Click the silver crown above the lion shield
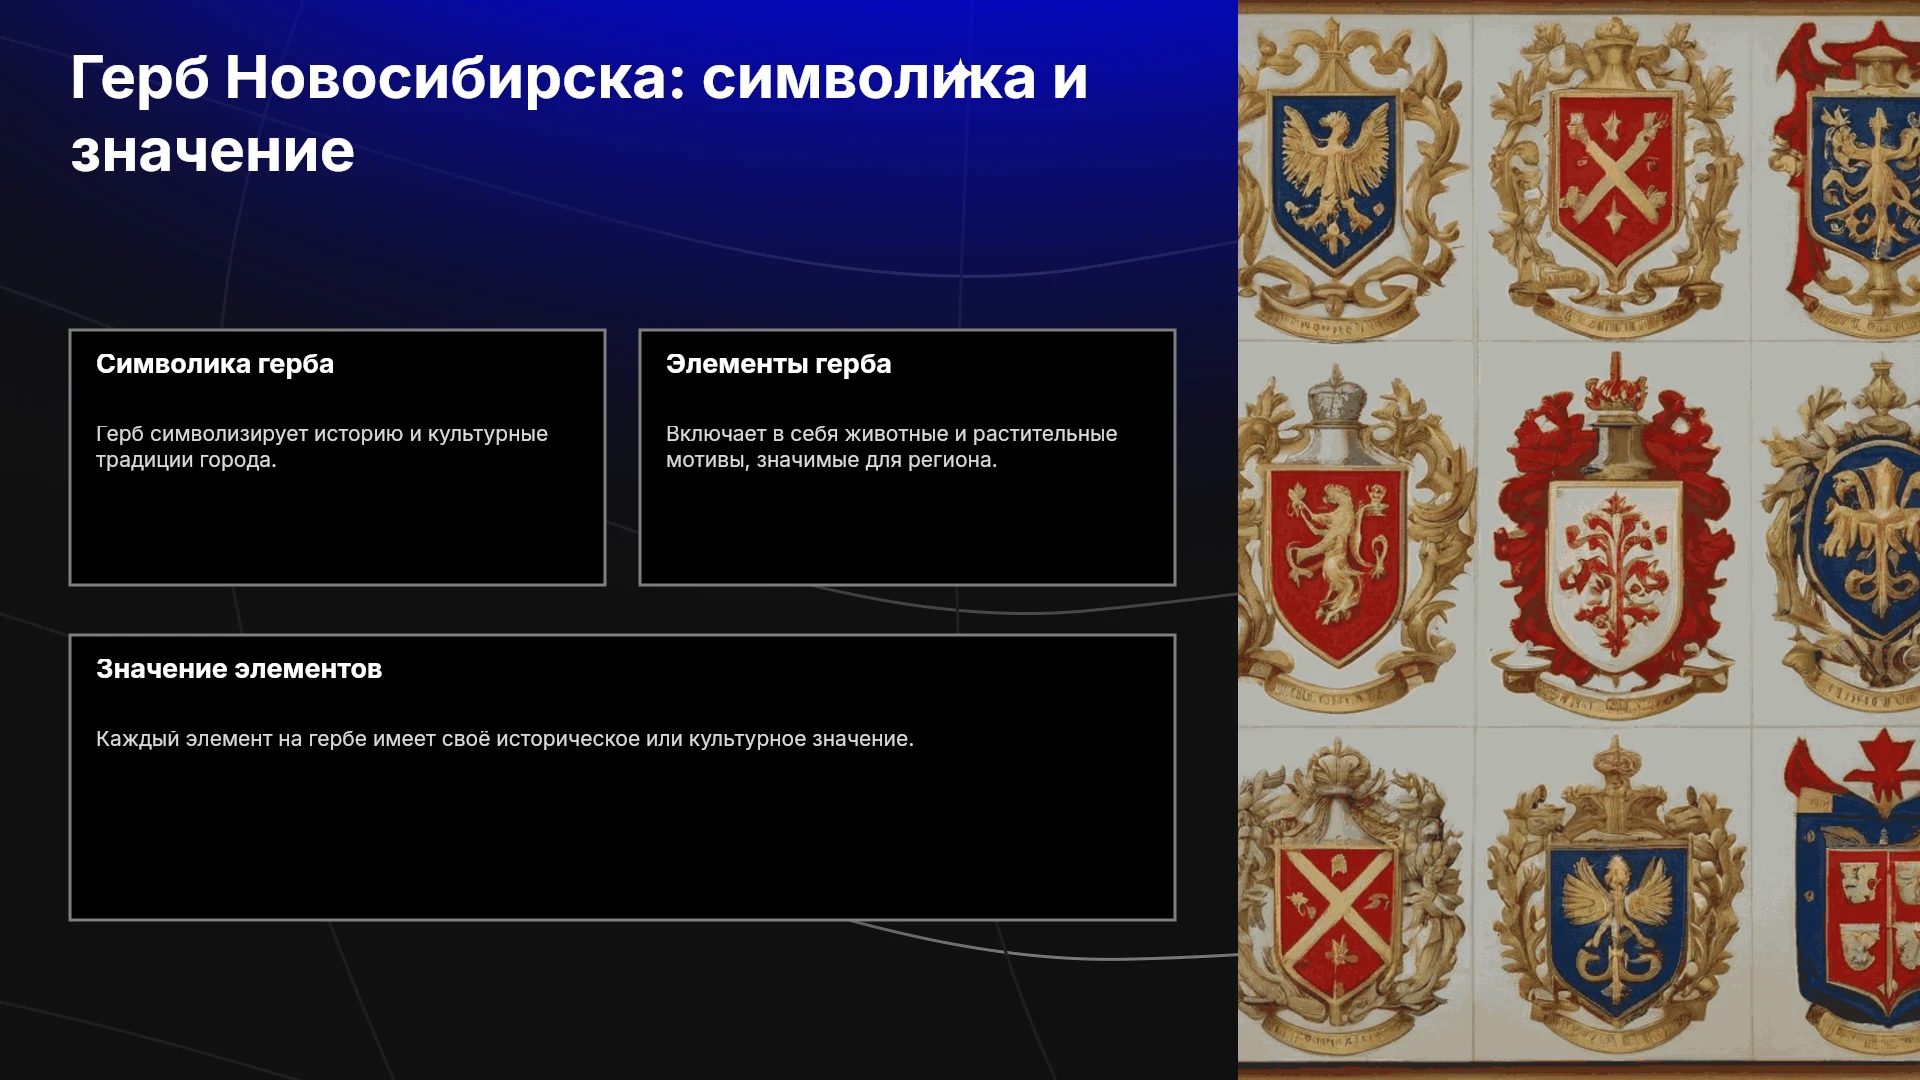The image size is (1920, 1080). (x=1338, y=394)
